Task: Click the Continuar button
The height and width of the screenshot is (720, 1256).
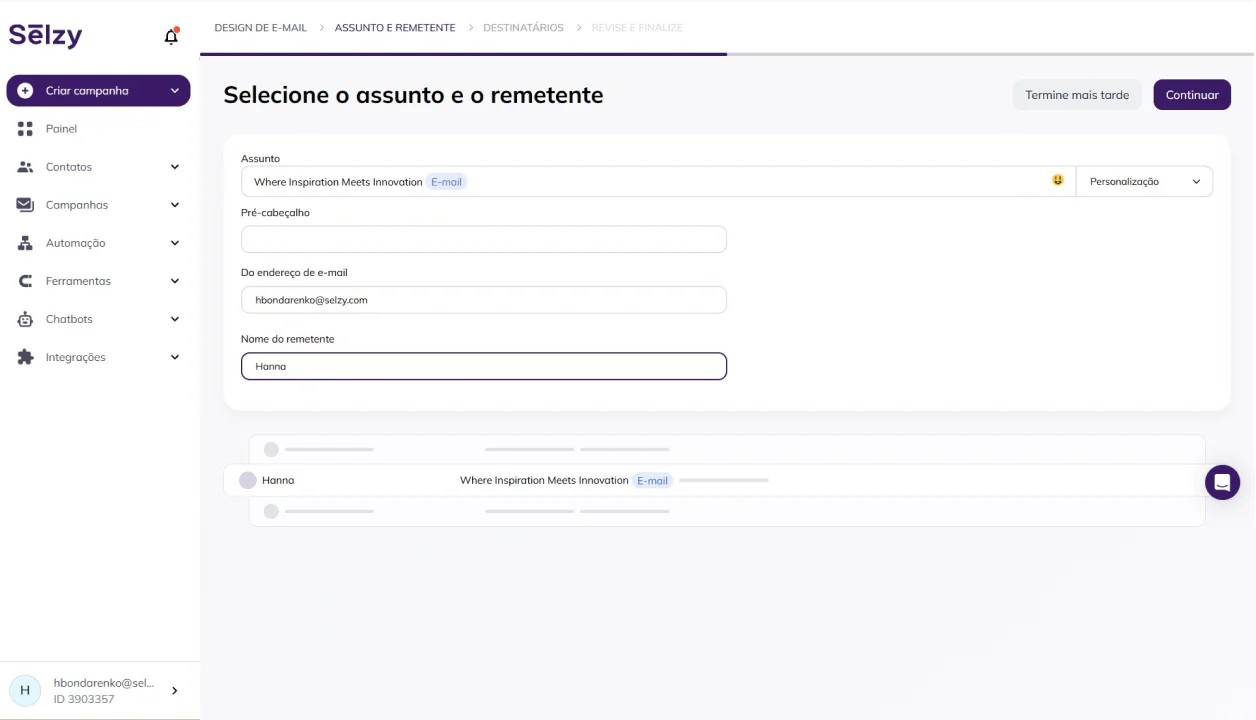Action: click(1191, 94)
